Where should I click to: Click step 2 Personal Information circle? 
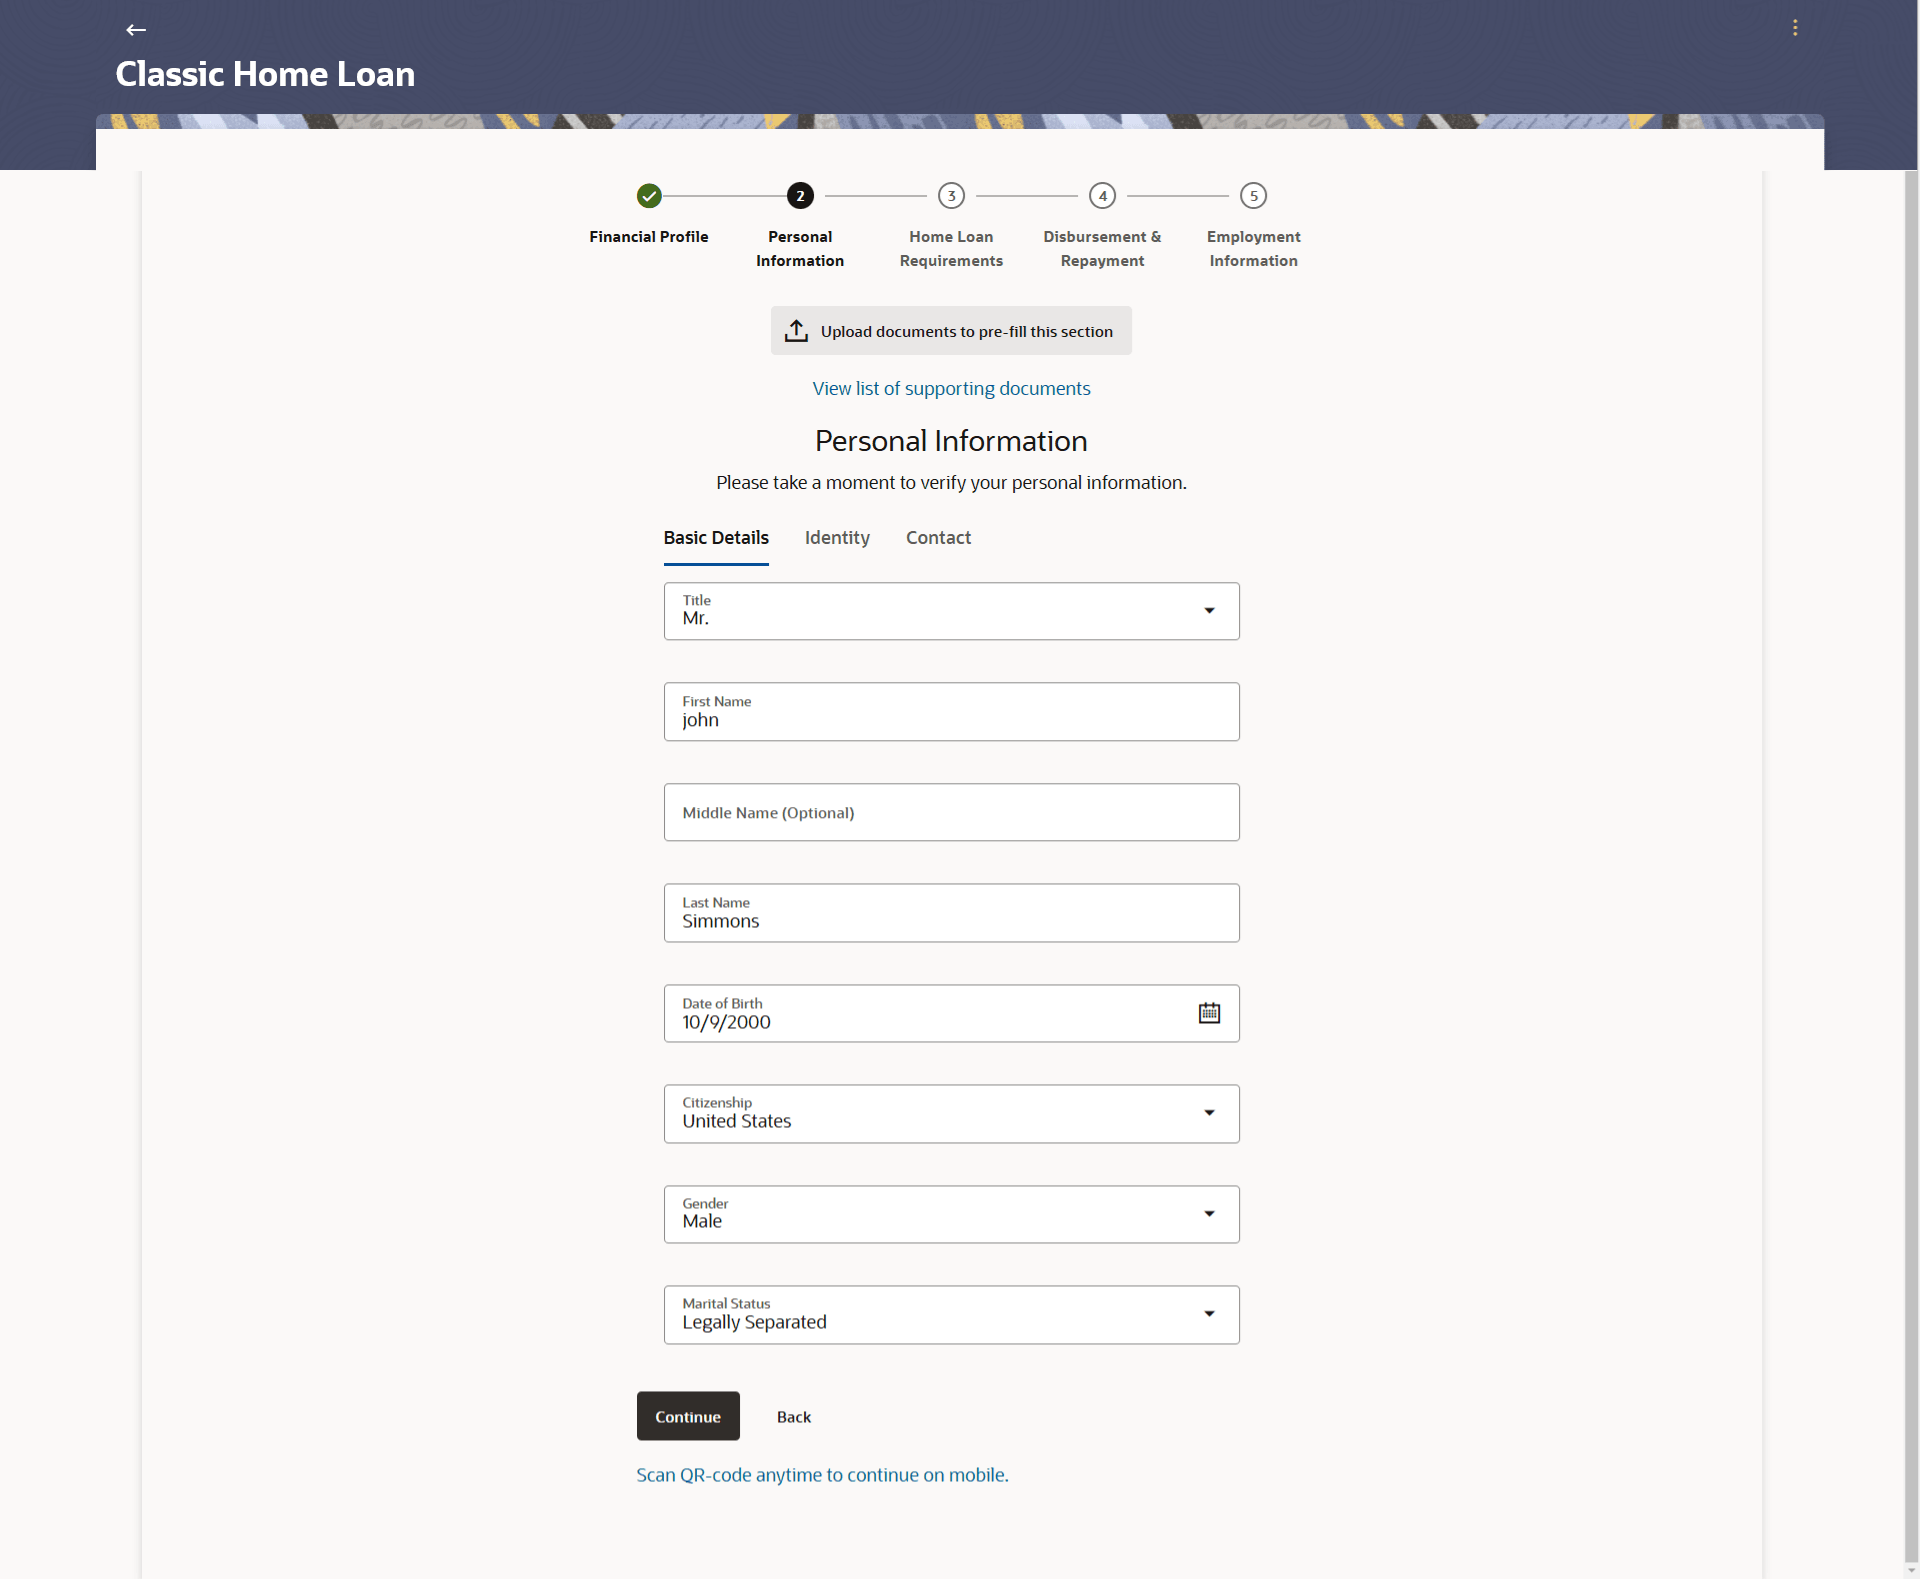coord(800,196)
